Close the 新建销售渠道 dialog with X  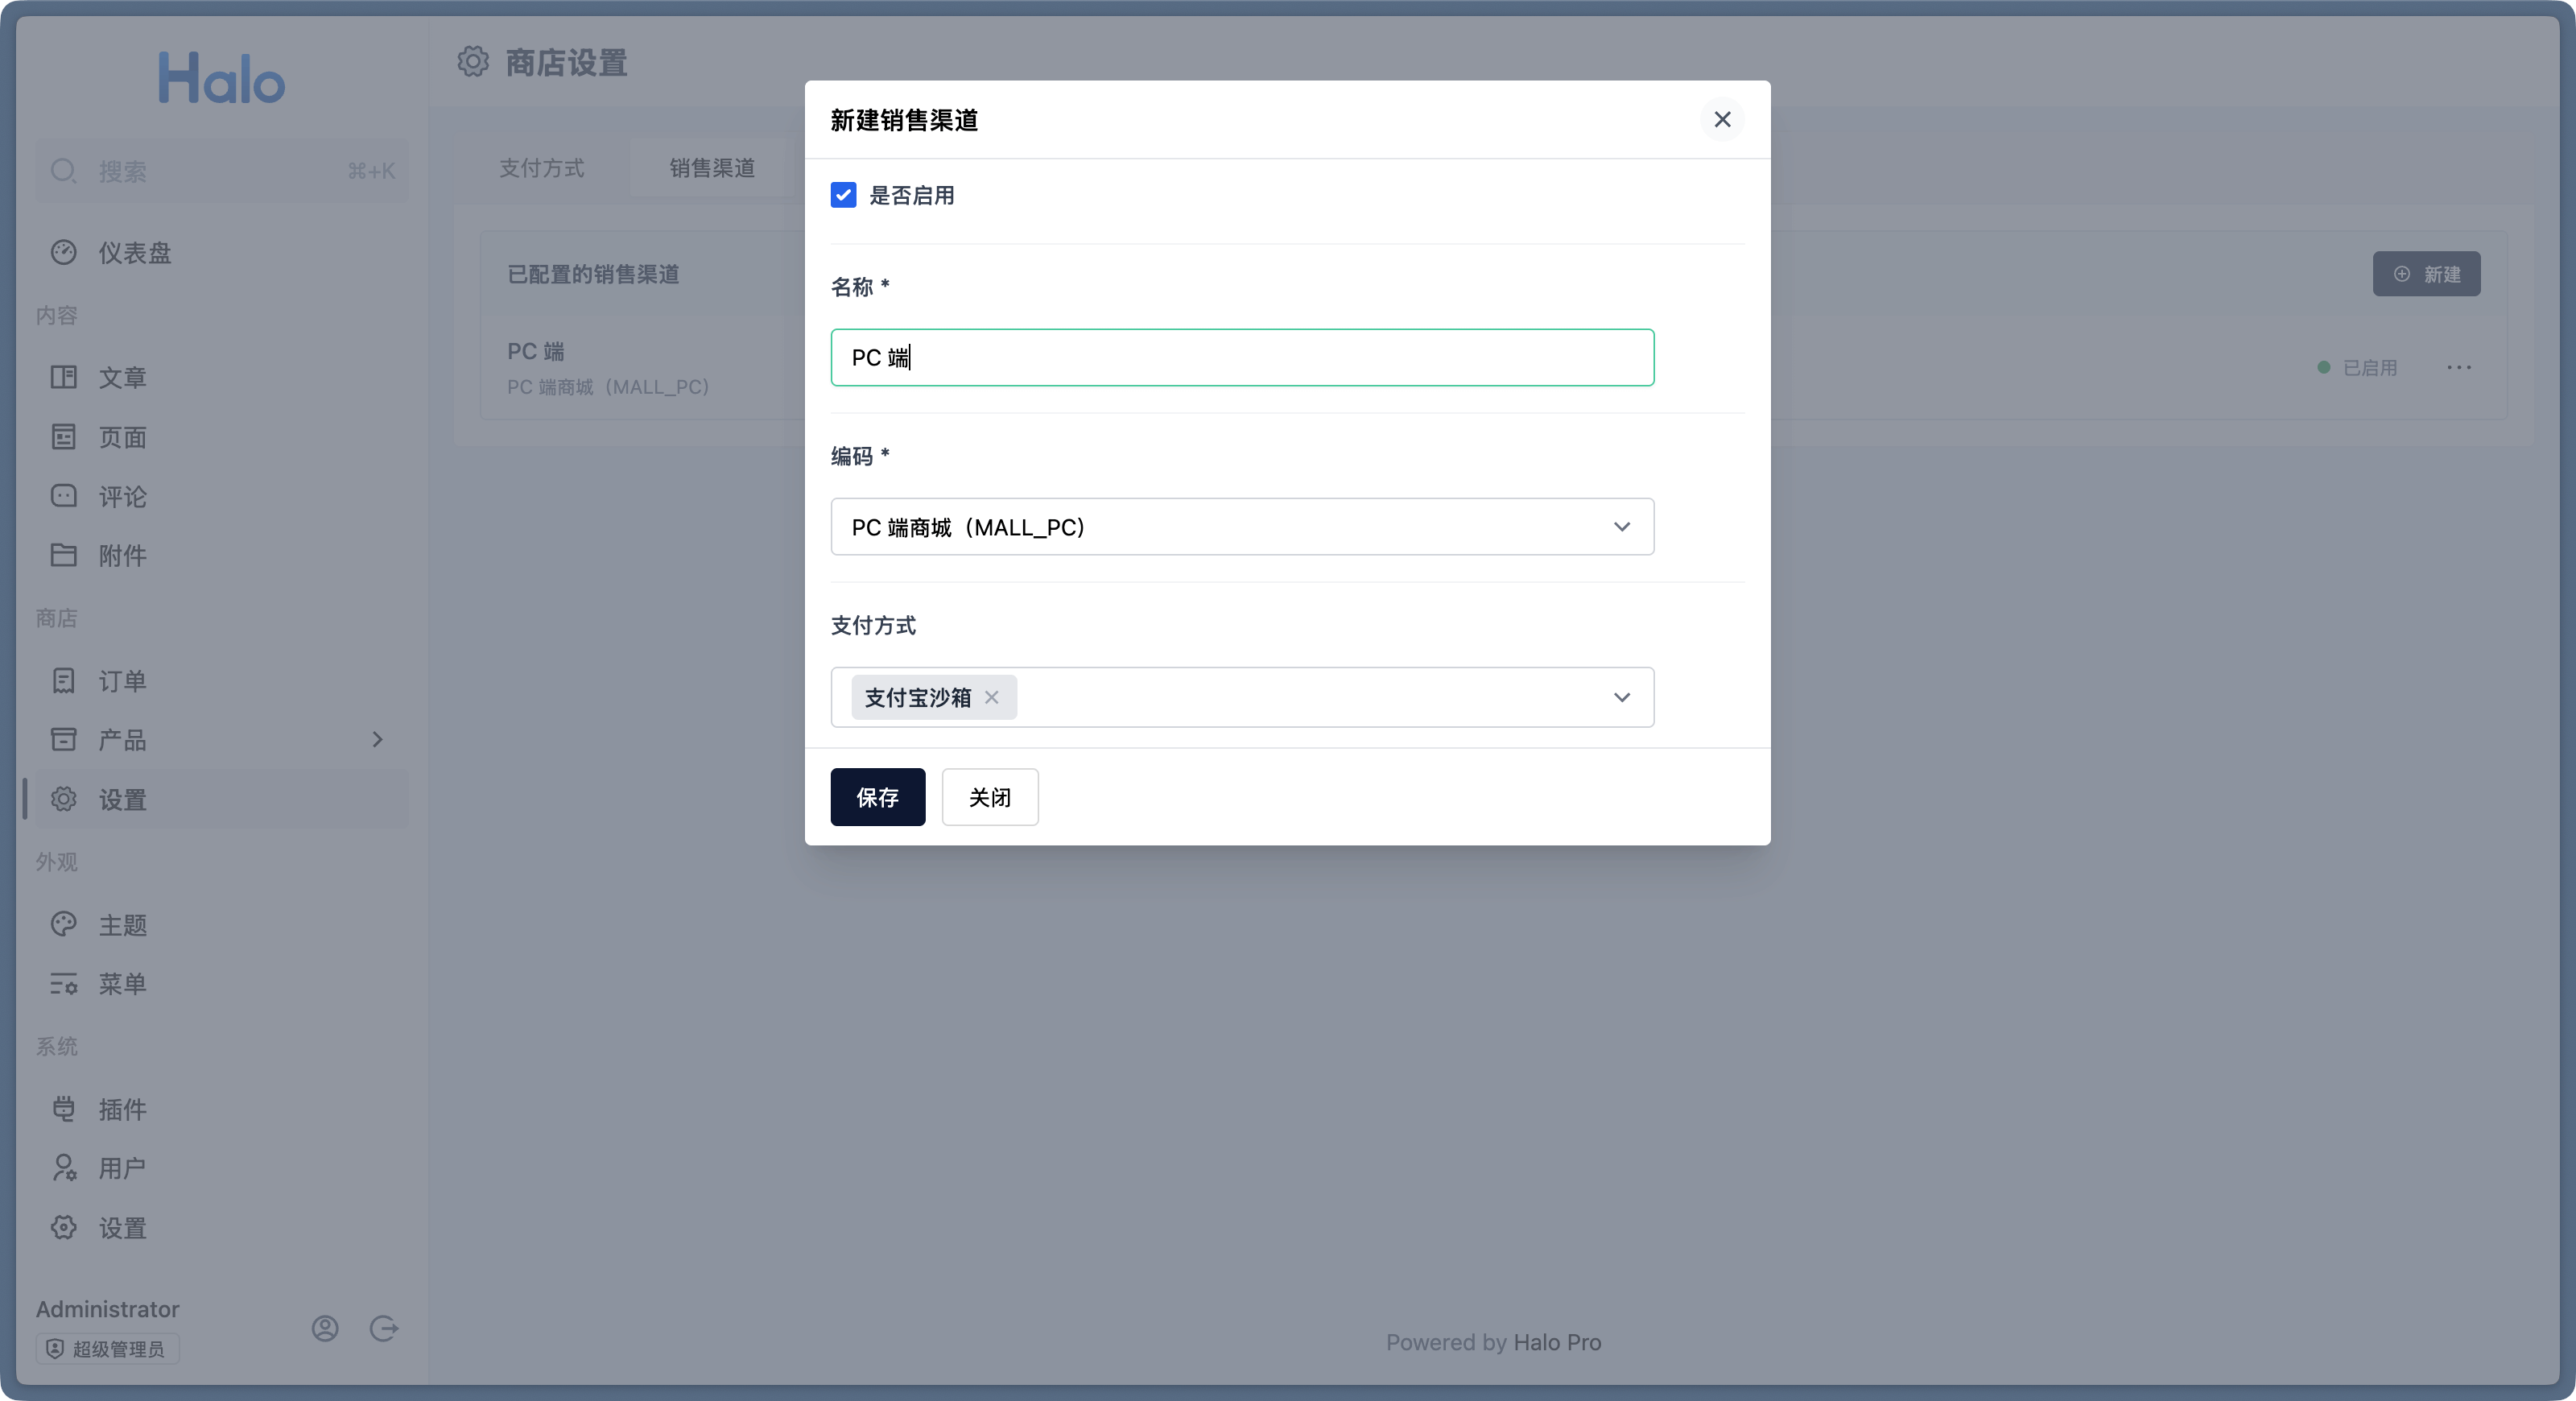[1722, 120]
